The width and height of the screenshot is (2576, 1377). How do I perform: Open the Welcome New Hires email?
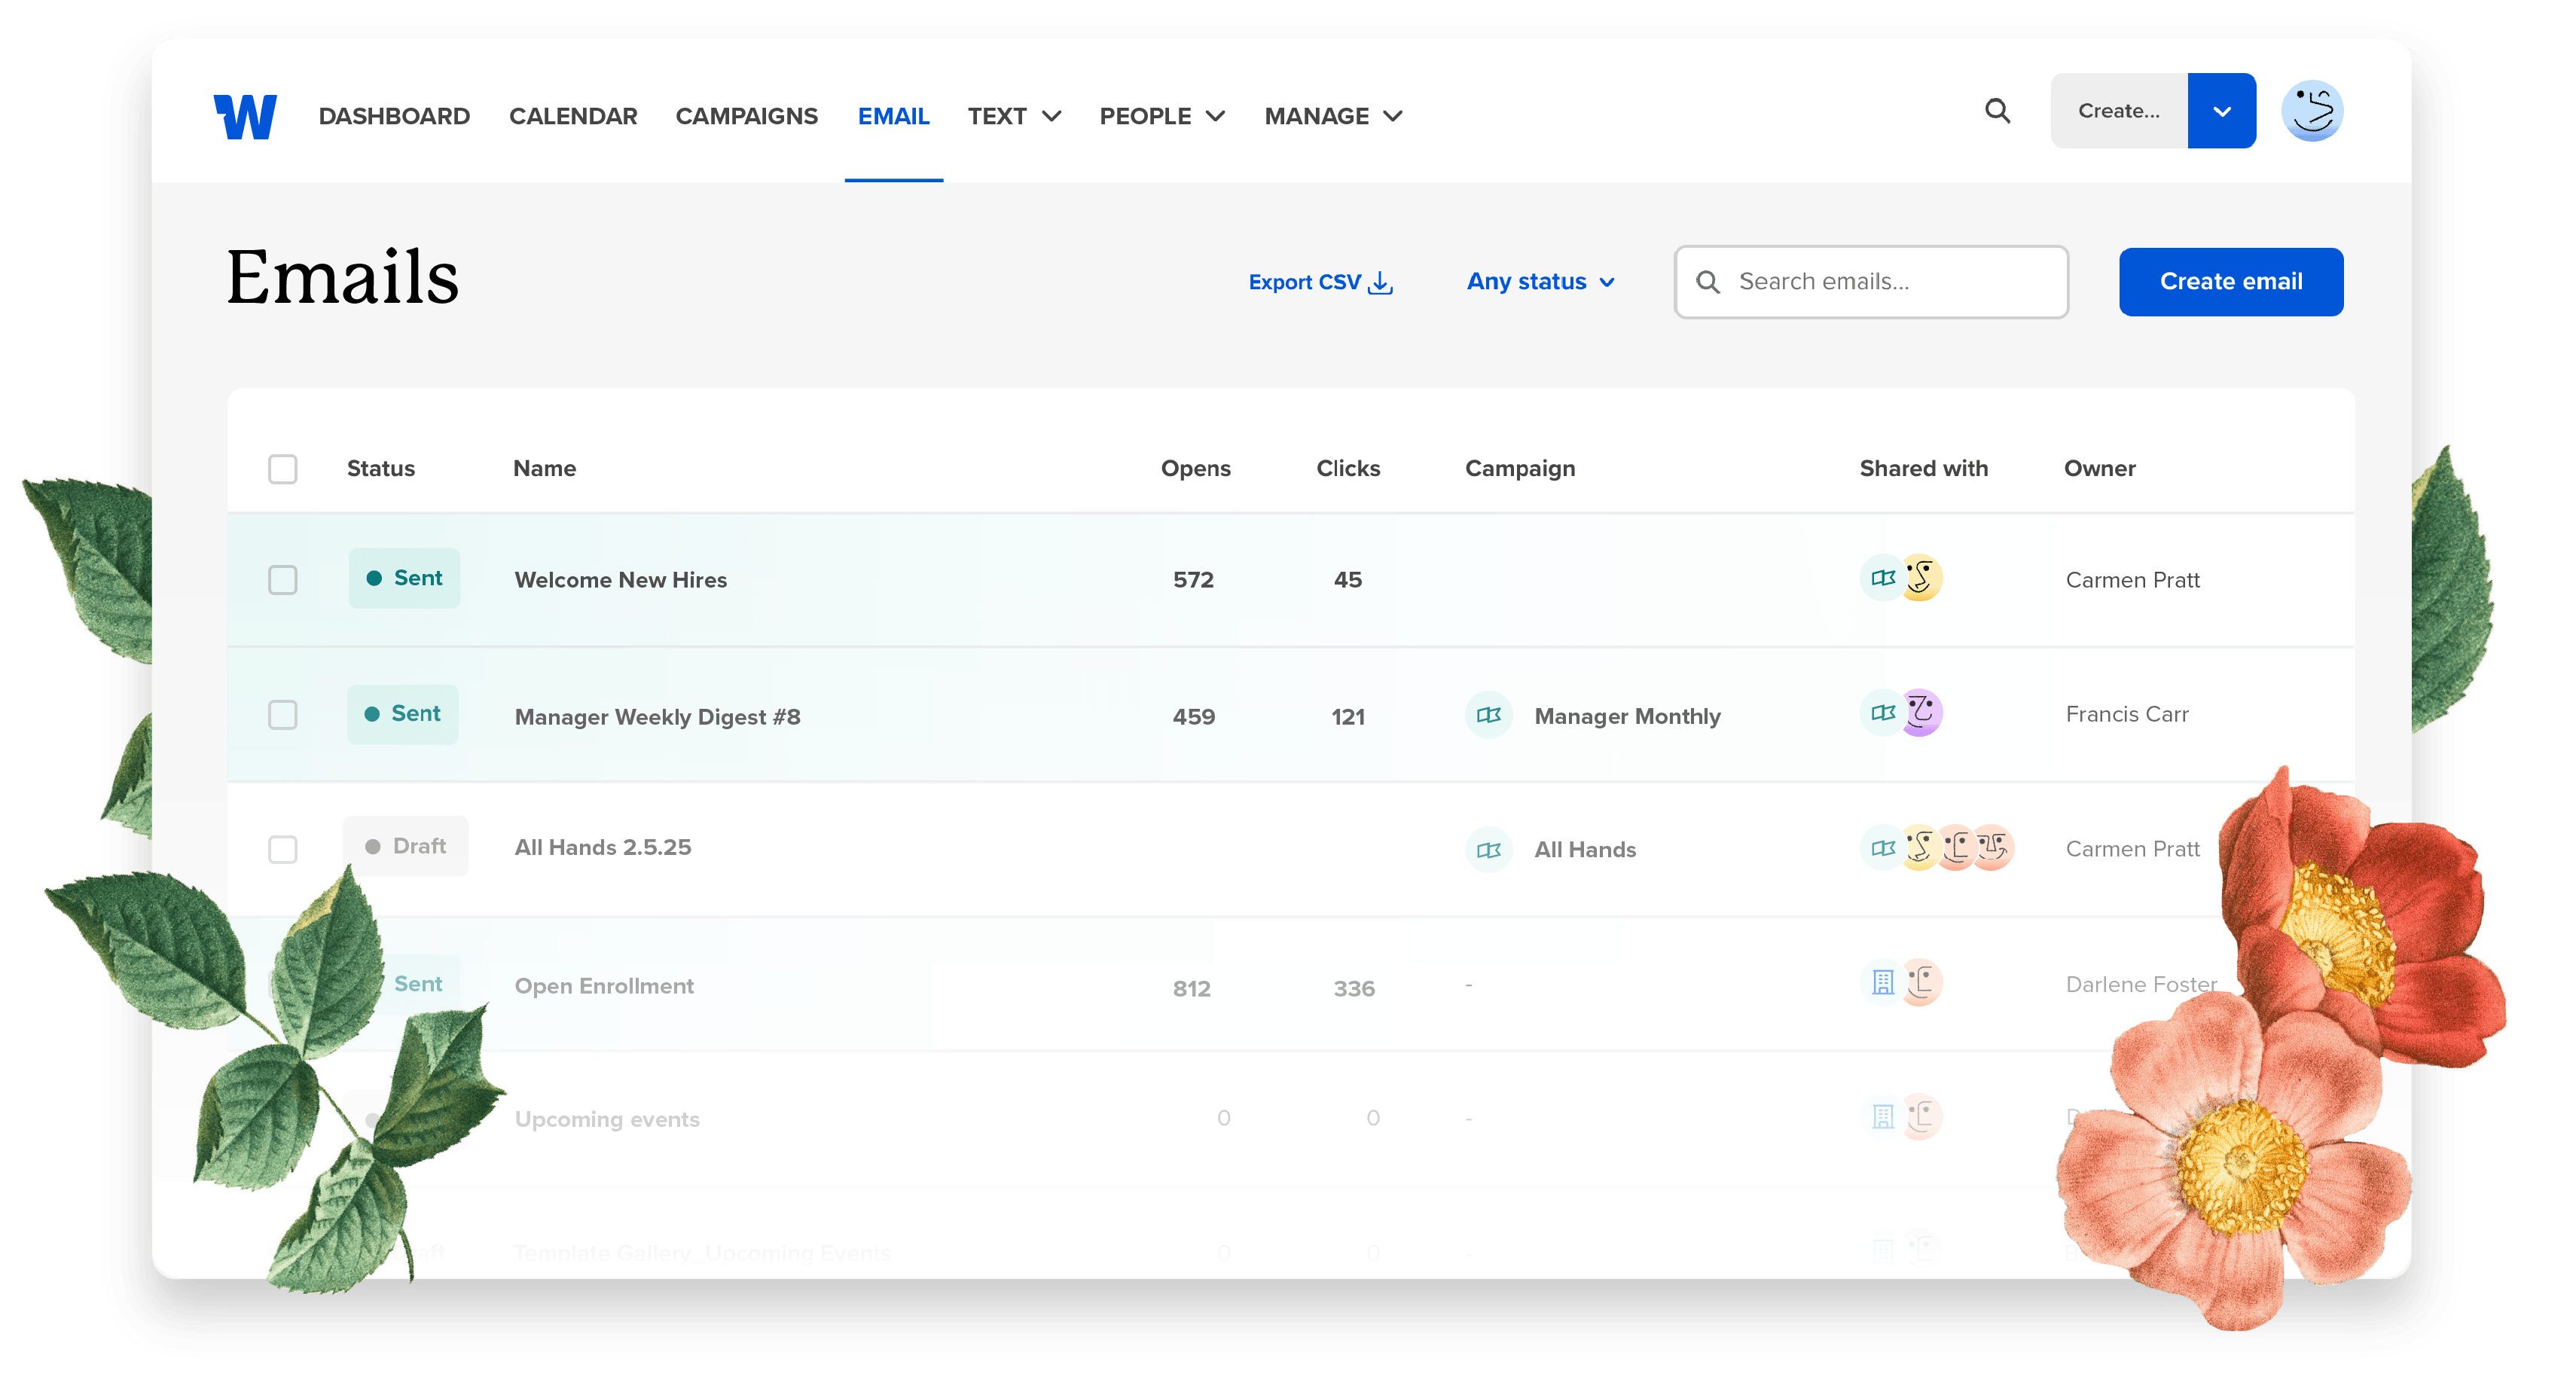pyautogui.click(x=621, y=580)
